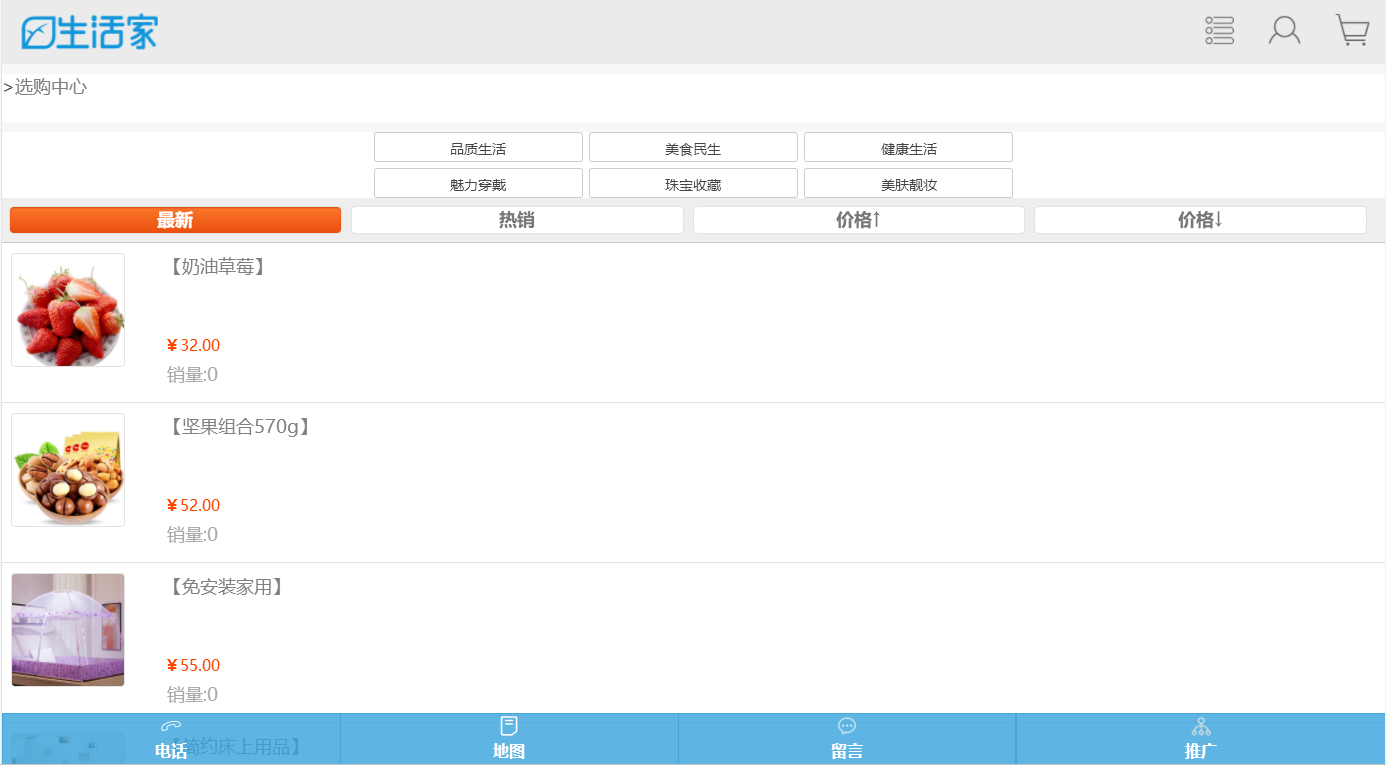Select the 魅力穿戴 category button
The width and height of the screenshot is (1386, 765).
478,184
